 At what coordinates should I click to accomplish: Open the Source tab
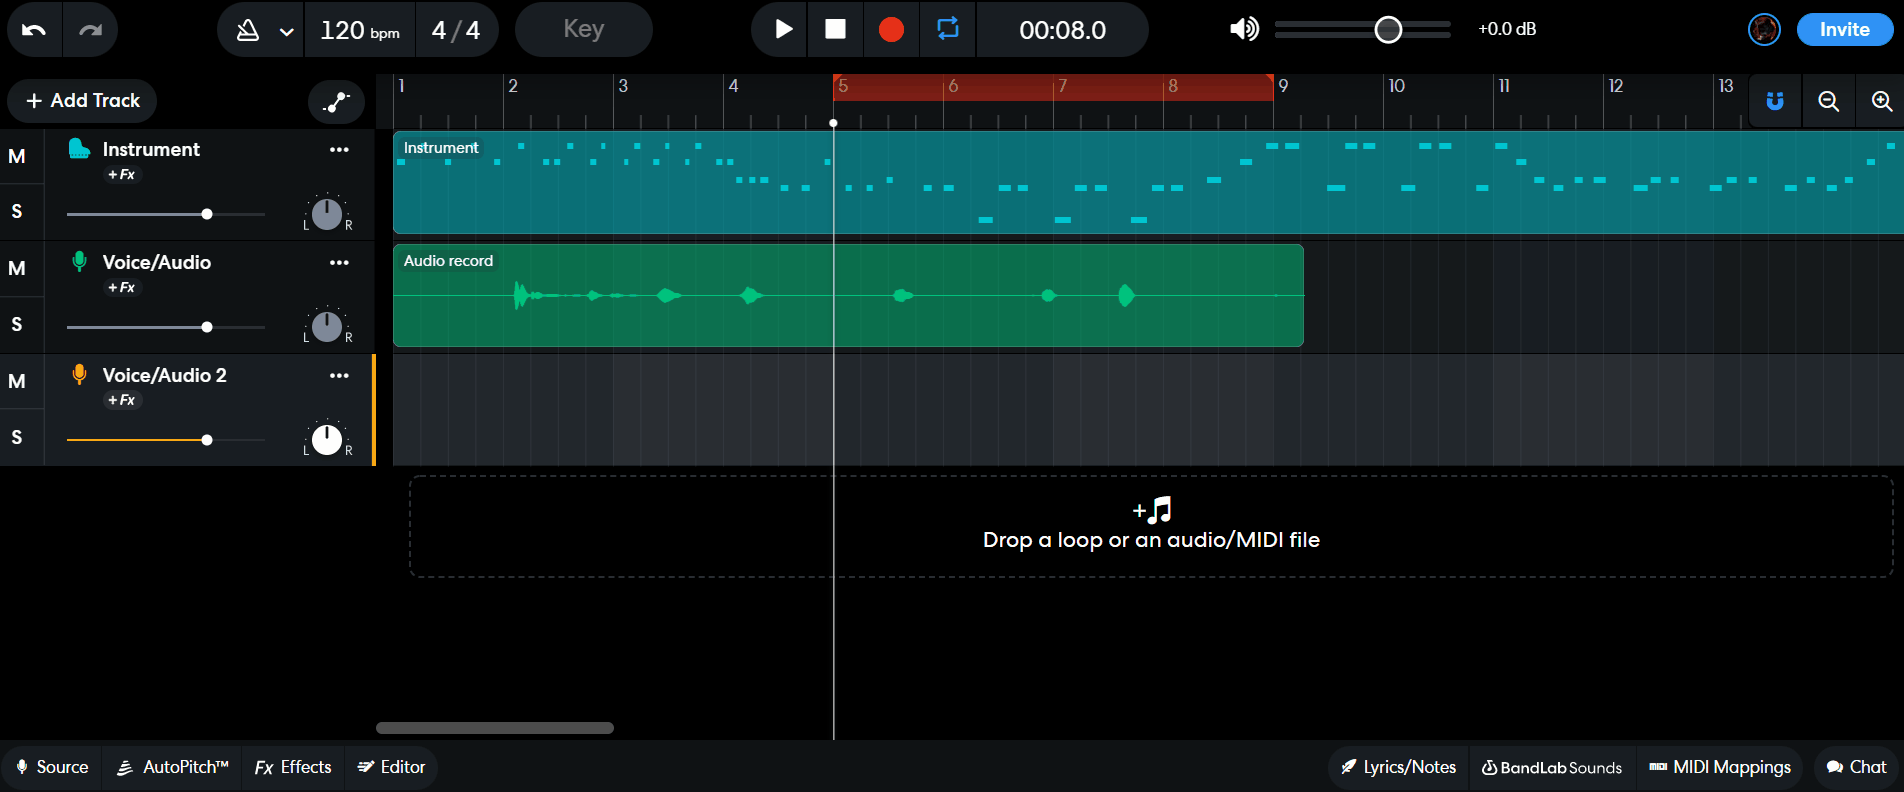[x=52, y=767]
